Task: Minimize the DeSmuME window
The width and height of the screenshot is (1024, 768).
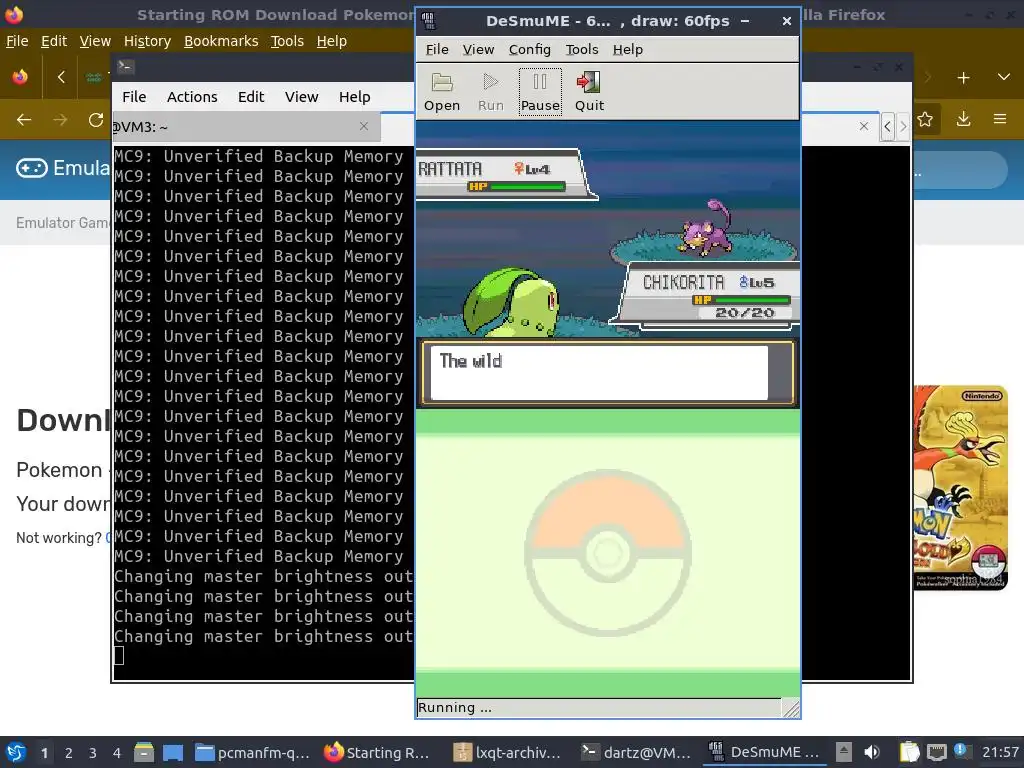Action: [x=744, y=21]
